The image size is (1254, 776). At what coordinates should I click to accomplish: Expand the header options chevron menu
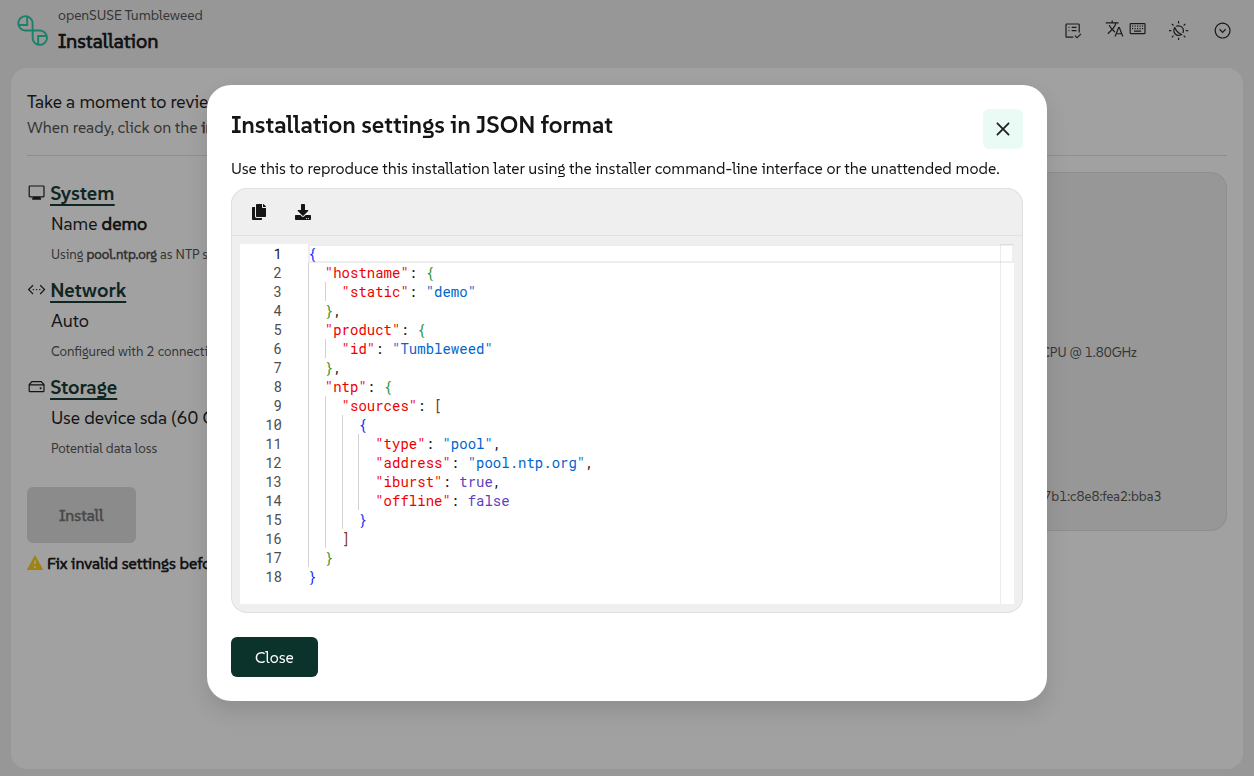coord(1222,30)
